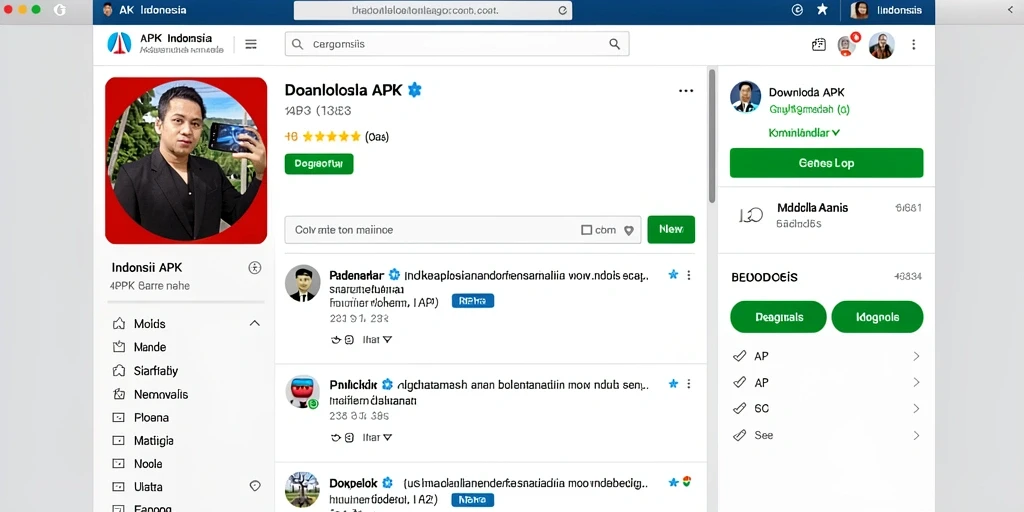Click the Pnlickdic author avatar
Viewport: 1024px width, 512px height.
303,392
